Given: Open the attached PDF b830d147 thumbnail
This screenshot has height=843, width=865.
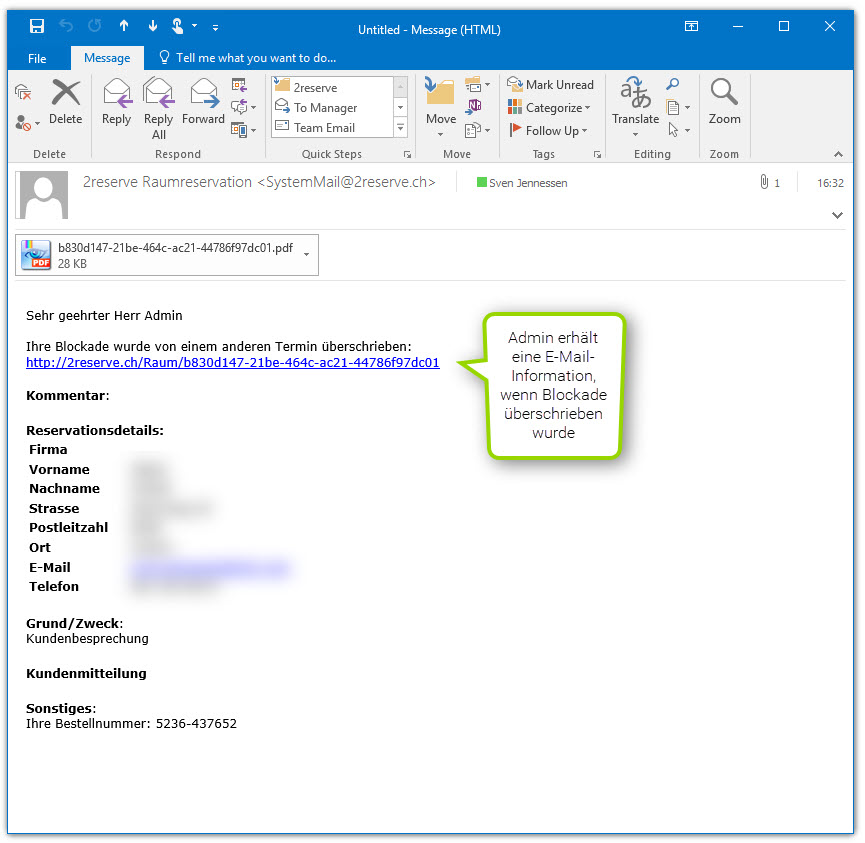Looking at the screenshot, I should [33, 254].
